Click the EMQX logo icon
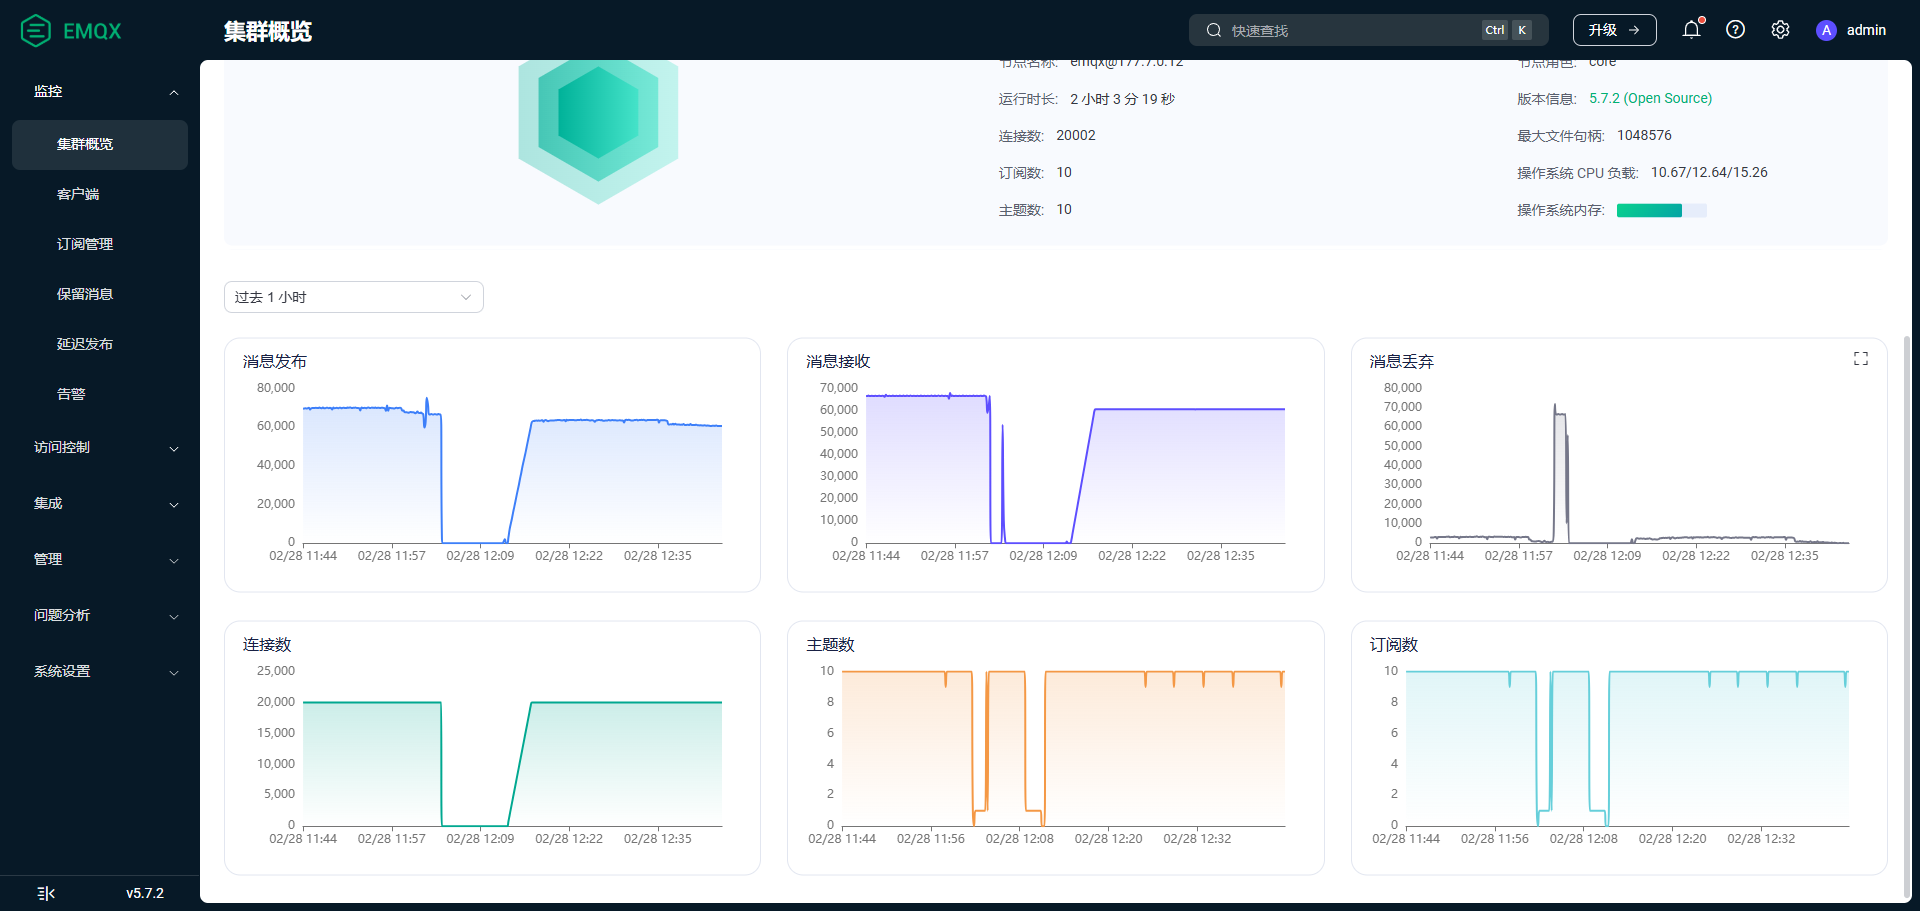1920x911 pixels. coord(36,31)
